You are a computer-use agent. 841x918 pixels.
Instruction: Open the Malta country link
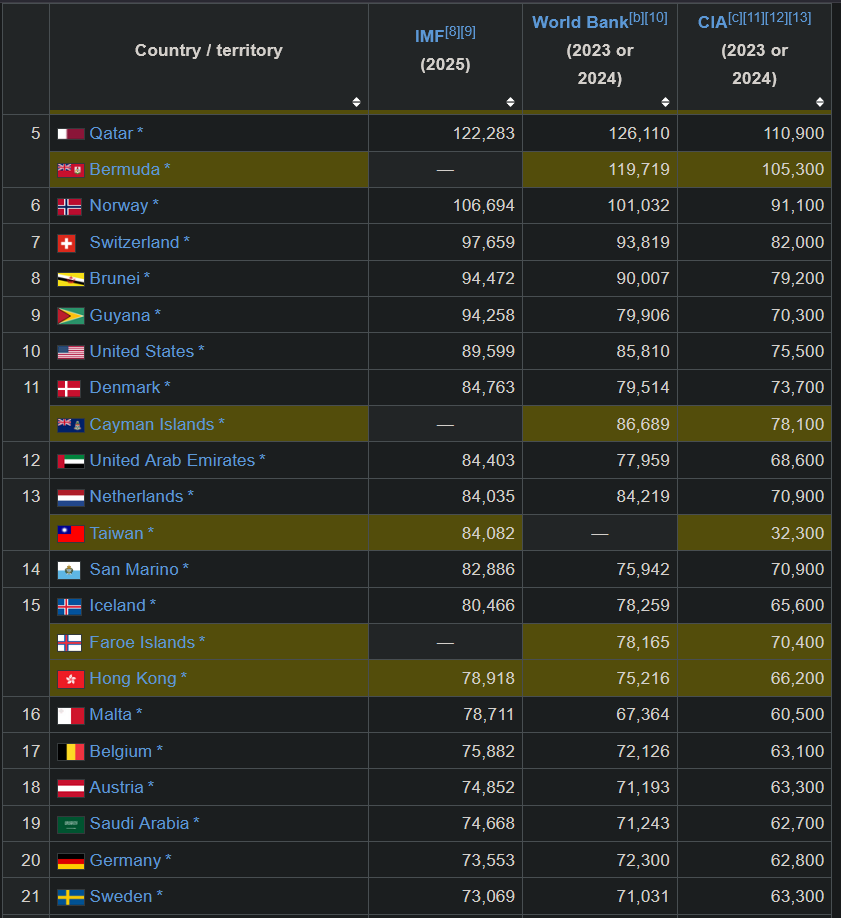click(x=111, y=715)
